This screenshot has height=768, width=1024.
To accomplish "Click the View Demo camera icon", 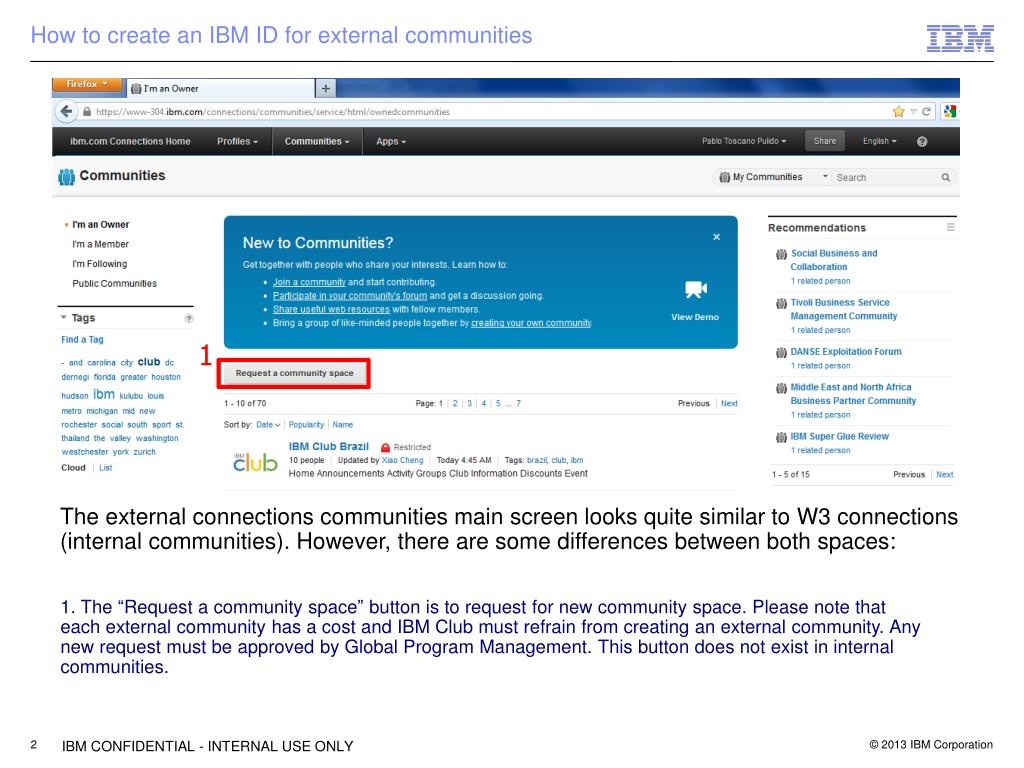I will point(696,289).
